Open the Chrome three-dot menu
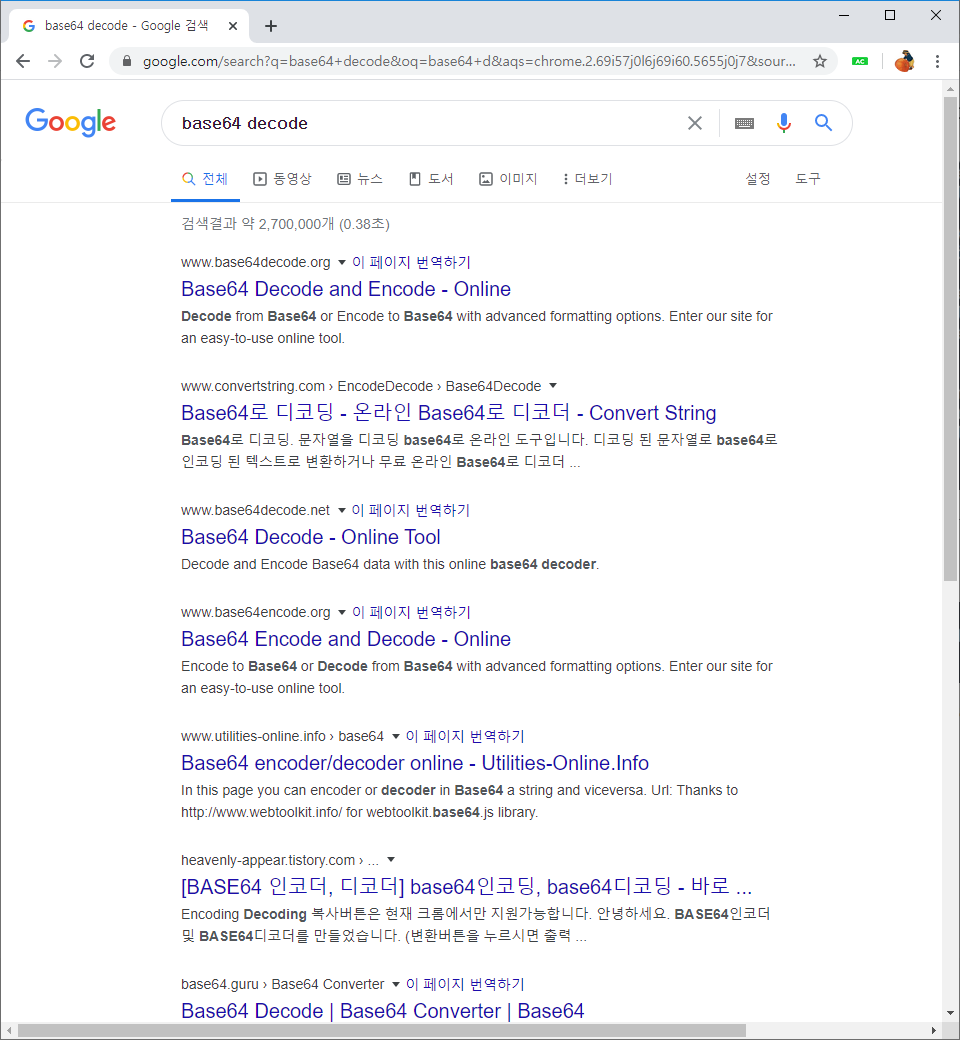The image size is (960, 1040). [937, 62]
